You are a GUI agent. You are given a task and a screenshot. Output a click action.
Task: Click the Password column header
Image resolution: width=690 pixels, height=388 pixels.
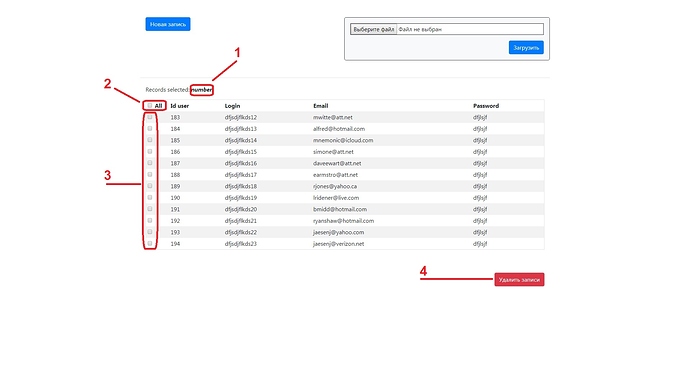[486, 106]
